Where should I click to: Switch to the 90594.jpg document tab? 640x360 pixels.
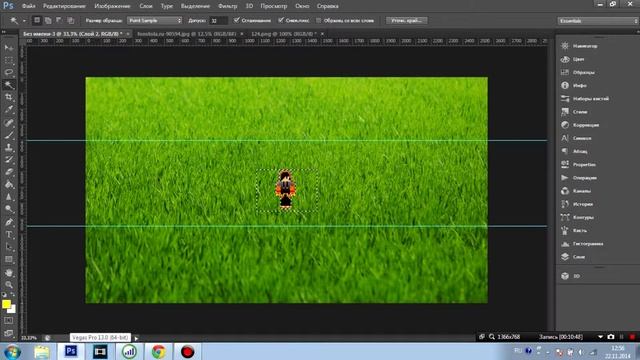coord(187,34)
